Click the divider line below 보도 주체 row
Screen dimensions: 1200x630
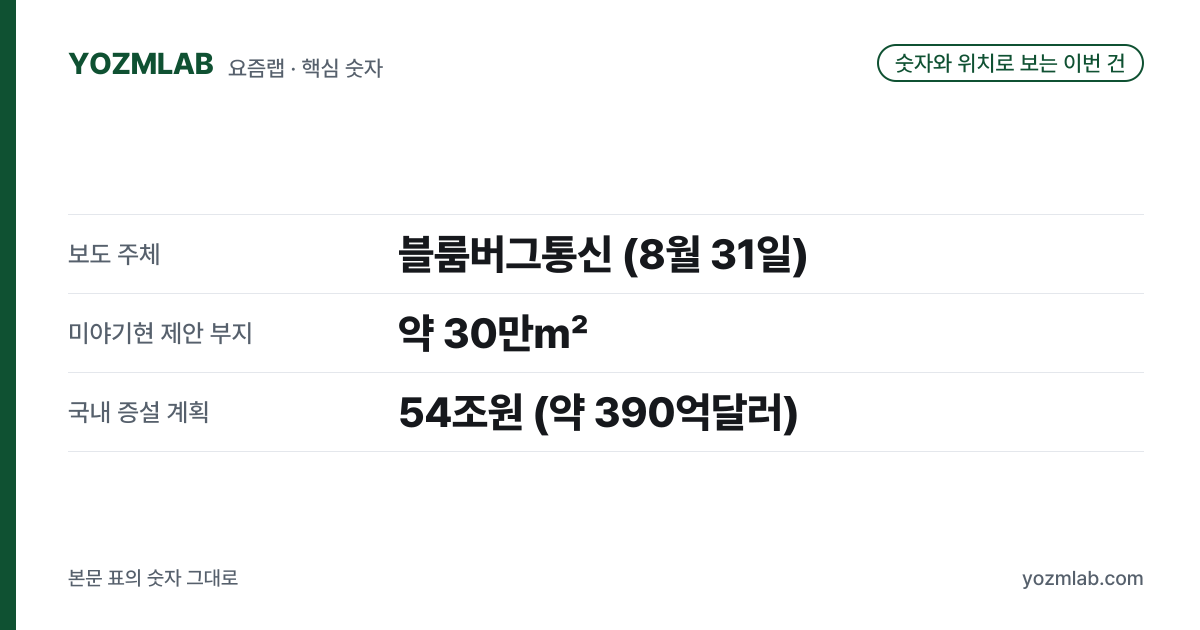pyautogui.click(x=606, y=293)
